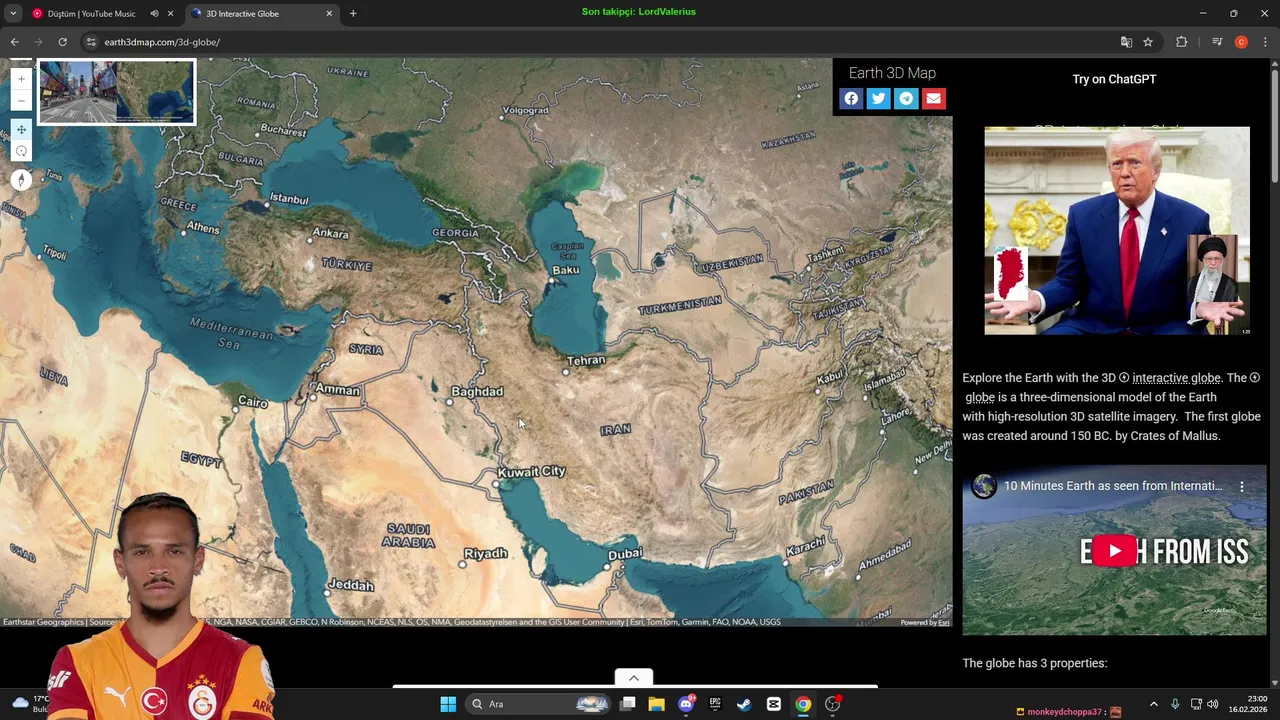The width and height of the screenshot is (1280, 720).
Task: Open the Chrome three-dot menu
Action: coord(1266,42)
